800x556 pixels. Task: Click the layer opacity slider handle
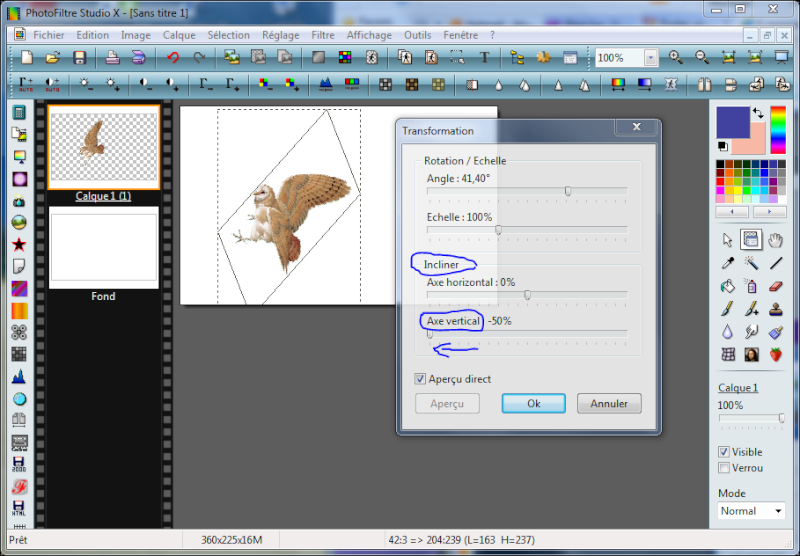(782, 418)
